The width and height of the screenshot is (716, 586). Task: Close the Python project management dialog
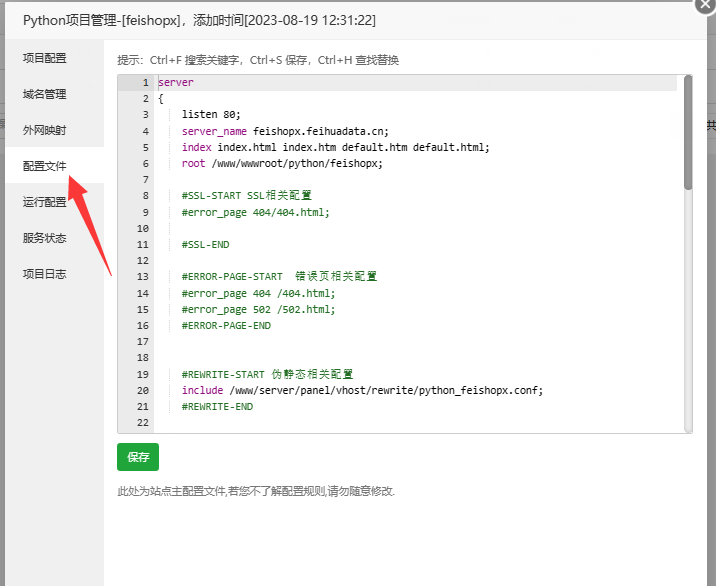click(706, 5)
